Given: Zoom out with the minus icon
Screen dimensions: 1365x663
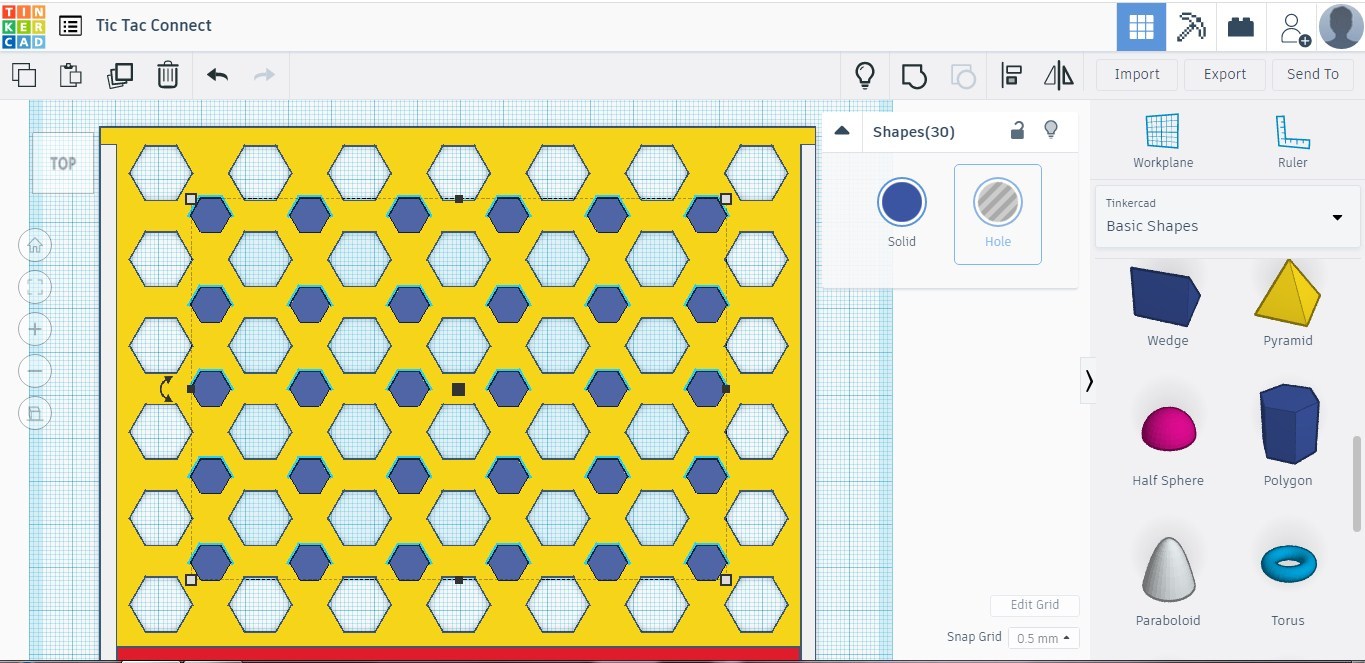Looking at the screenshot, I should (x=35, y=371).
